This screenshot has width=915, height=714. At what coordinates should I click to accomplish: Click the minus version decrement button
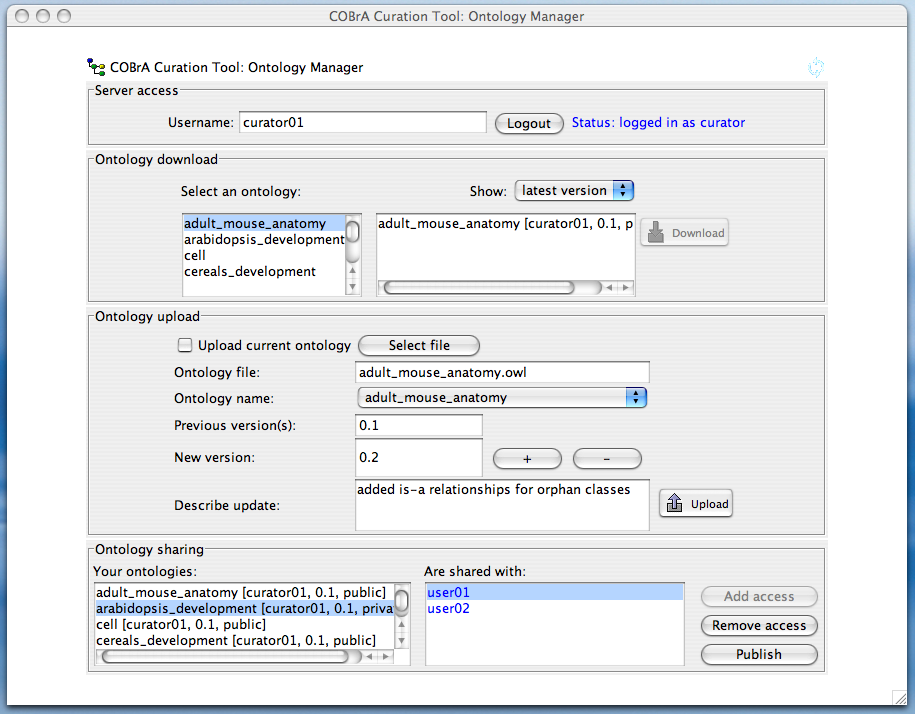click(x=606, y=459)
